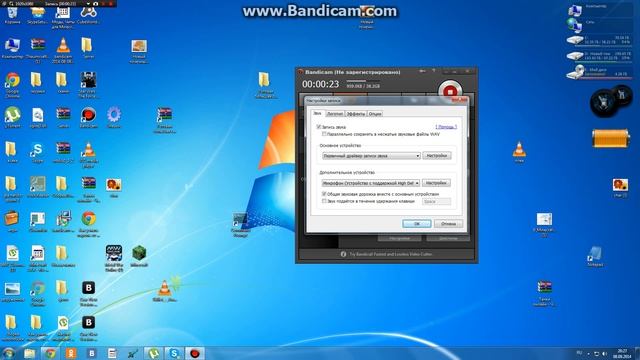This screenshot has width=640, height=360.
Task: Click the Bandicut Video Cutter promo link
Action: point(390,254)
